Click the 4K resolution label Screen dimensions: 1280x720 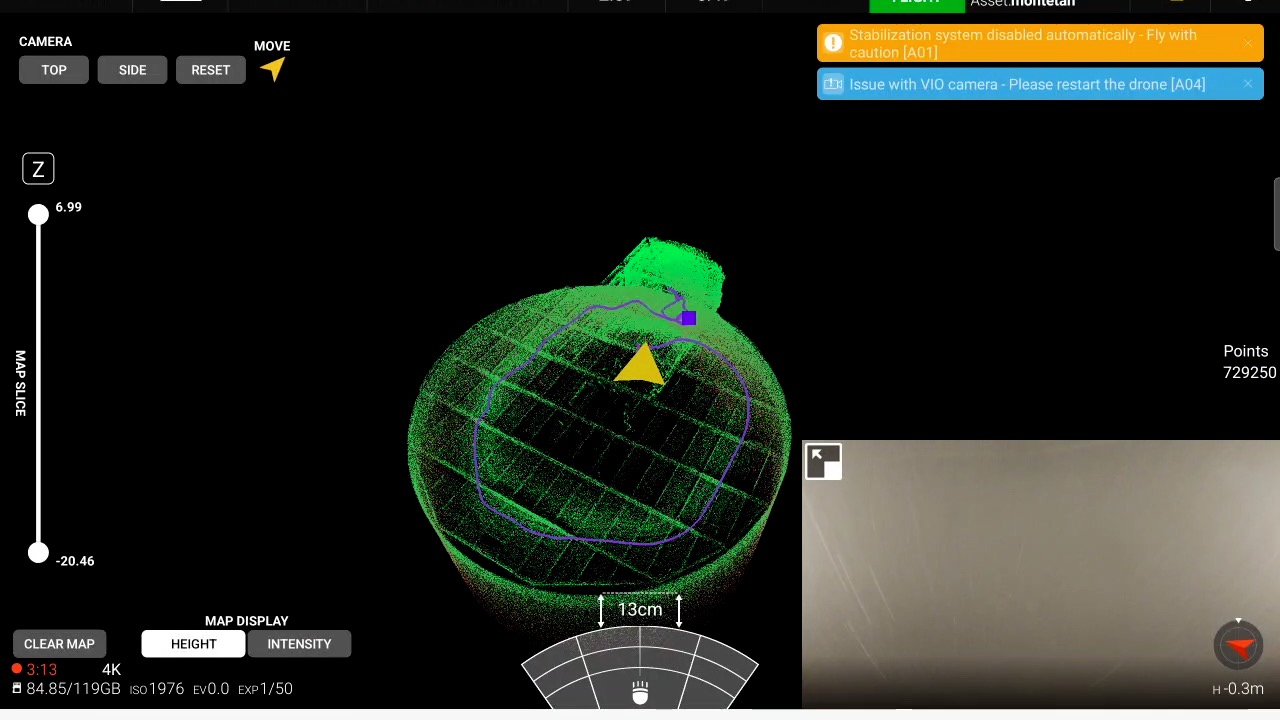111,669
